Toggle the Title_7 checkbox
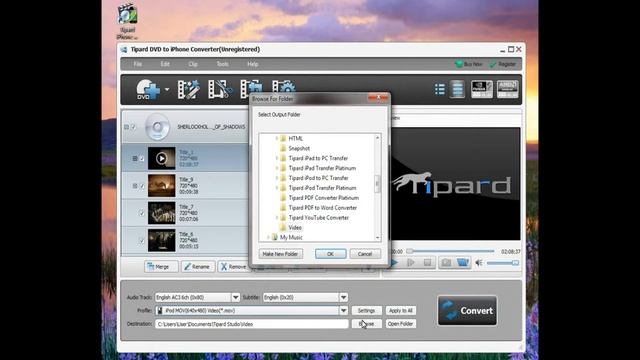 click(142, 213)
